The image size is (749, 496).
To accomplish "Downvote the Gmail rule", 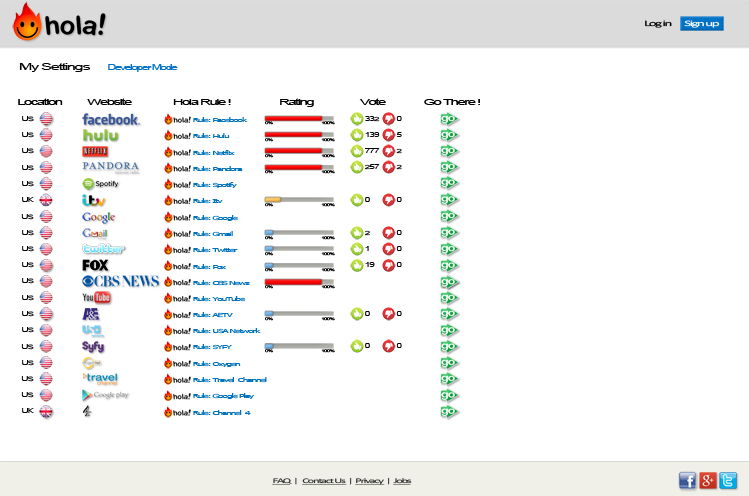I will 388,233.
